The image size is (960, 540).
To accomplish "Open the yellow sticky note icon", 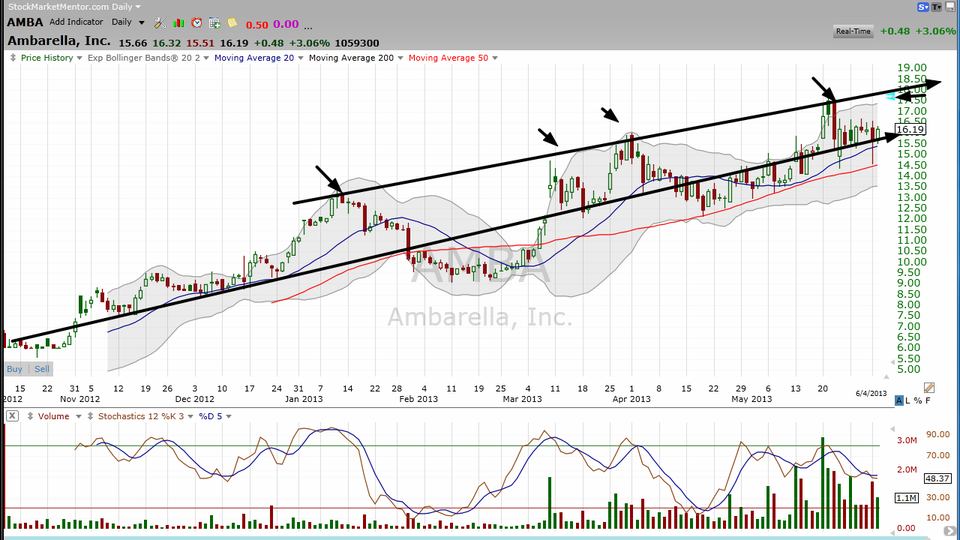I will point(233,23).
